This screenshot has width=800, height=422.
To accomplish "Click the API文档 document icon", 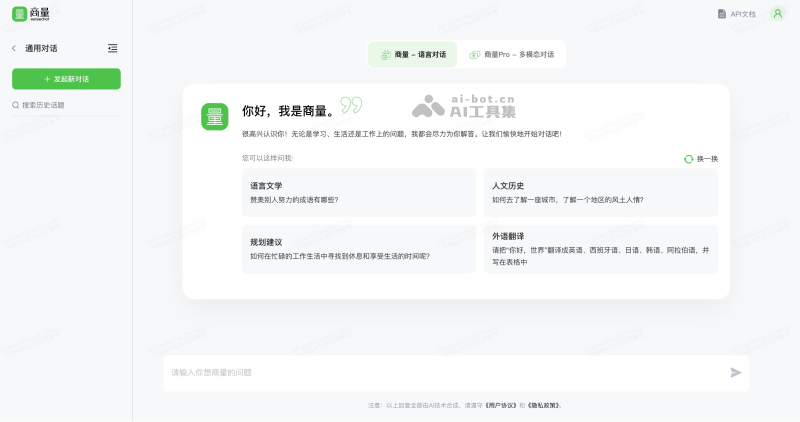I will [722, 14].
